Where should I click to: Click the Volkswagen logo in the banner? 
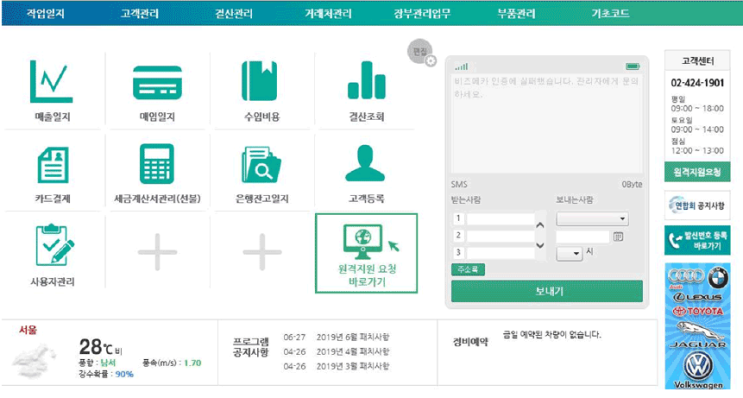(x=698, y=371)
